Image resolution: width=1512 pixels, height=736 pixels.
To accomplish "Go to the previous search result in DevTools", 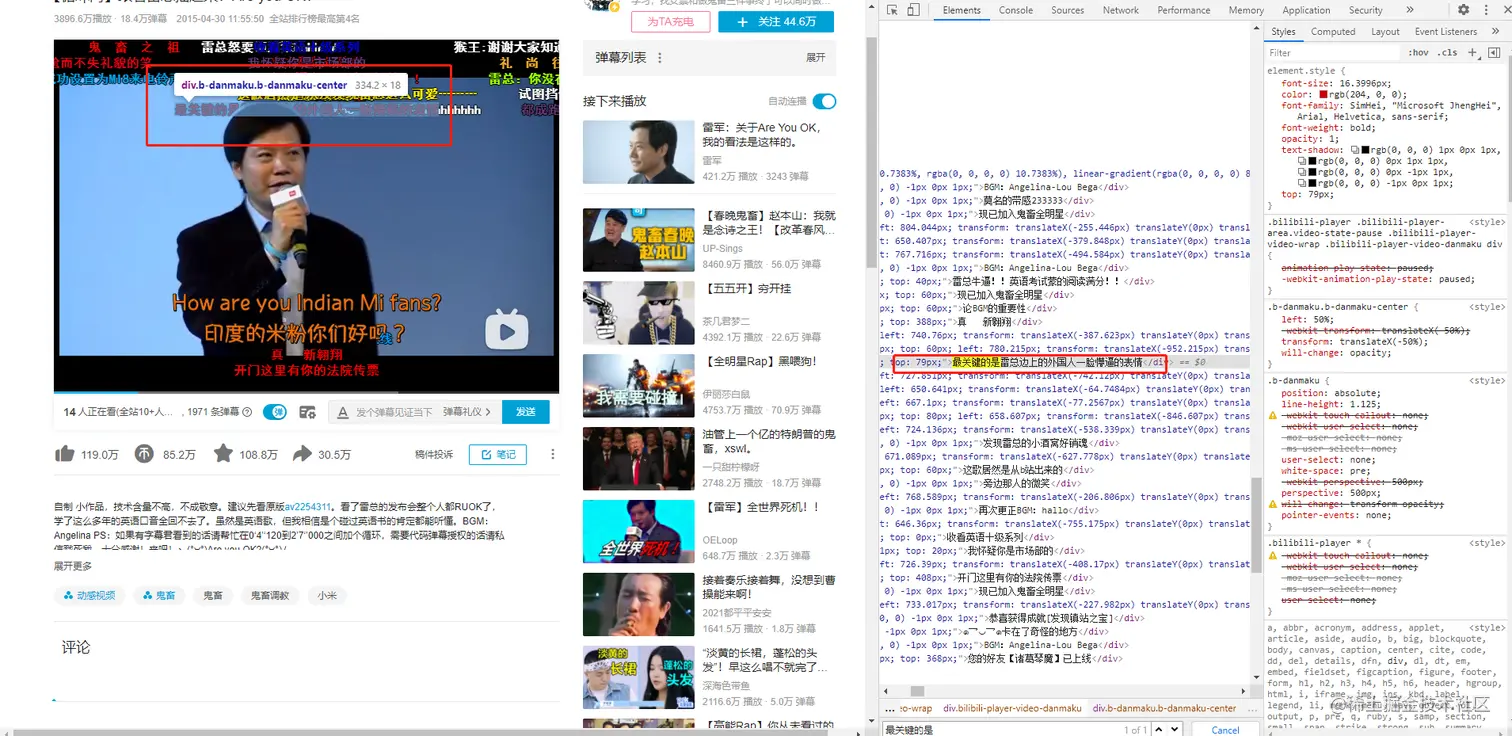I will [1159, 730].
